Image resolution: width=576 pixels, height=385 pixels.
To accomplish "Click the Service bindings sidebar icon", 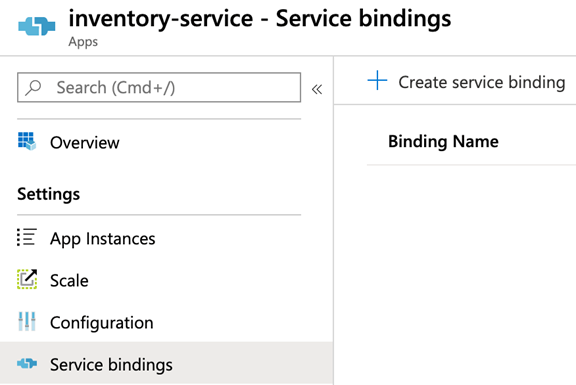I will pos(27,363).
